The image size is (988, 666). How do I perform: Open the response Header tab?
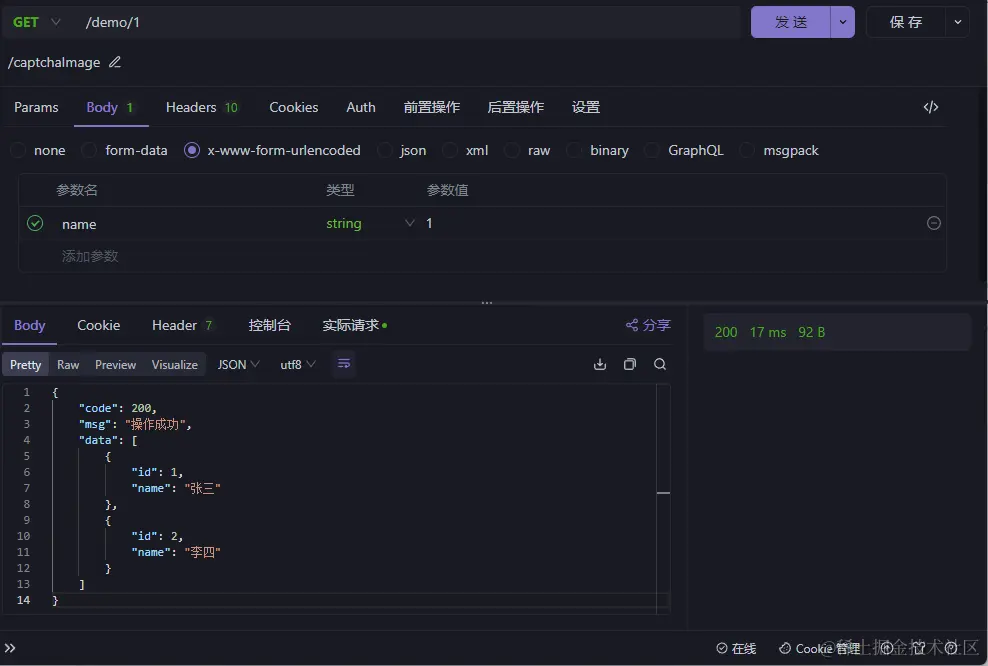click(x=181, y=325)
